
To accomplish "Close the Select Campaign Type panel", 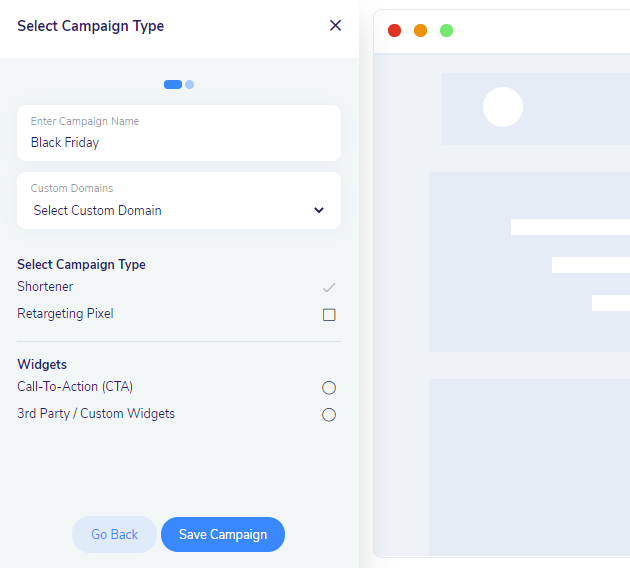I will 335,26.
